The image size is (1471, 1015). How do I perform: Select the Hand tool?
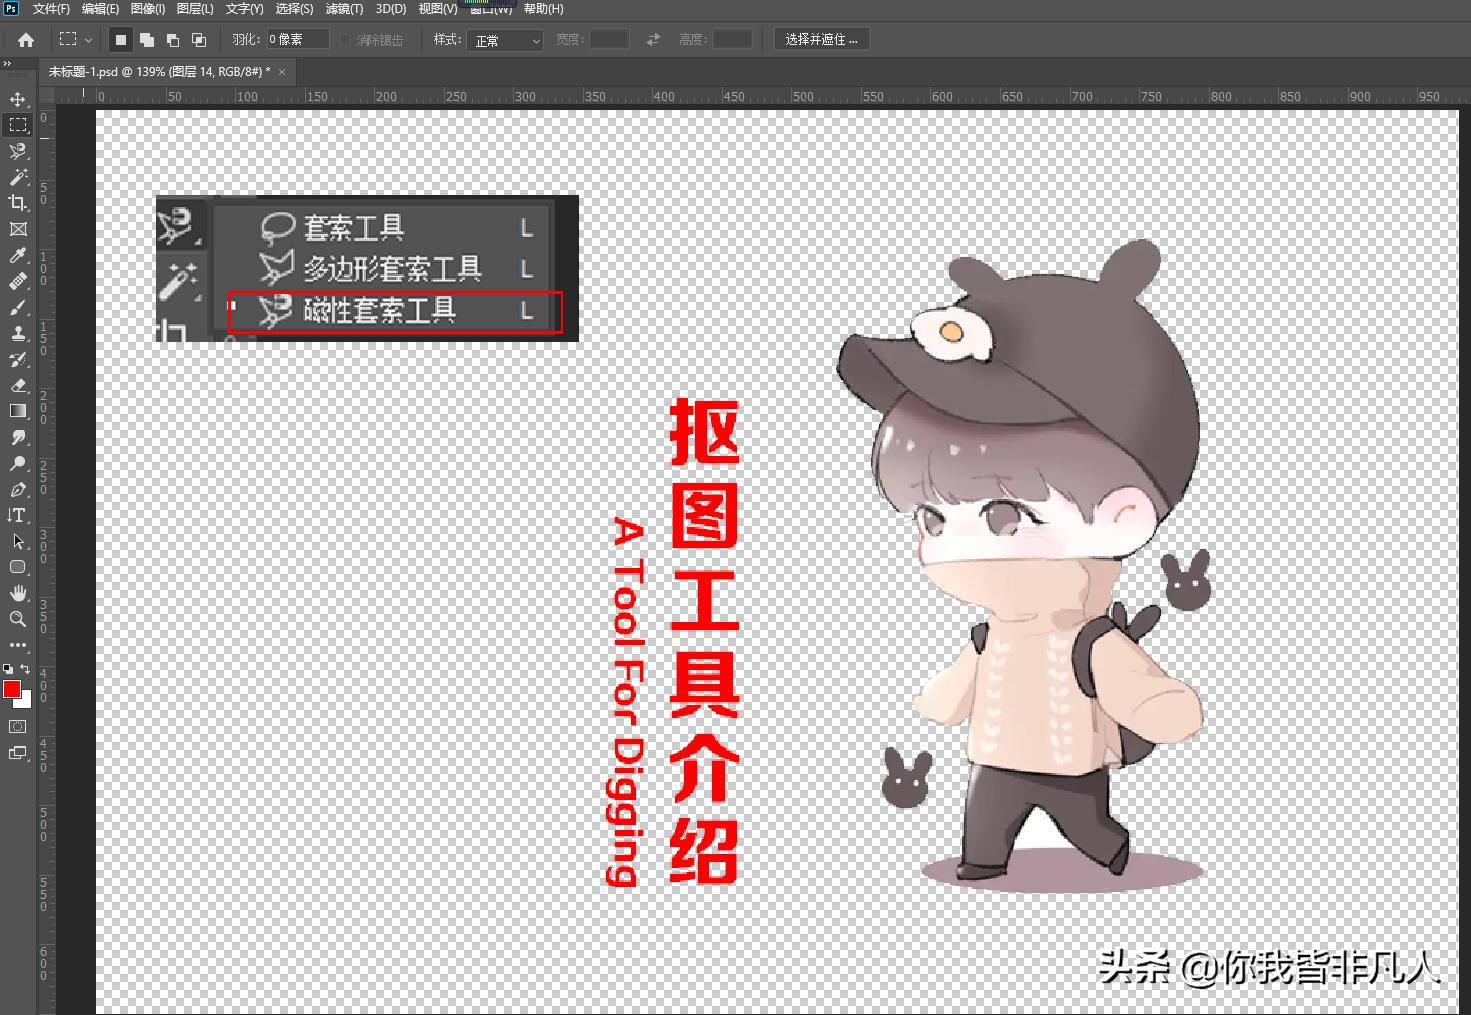17,592
